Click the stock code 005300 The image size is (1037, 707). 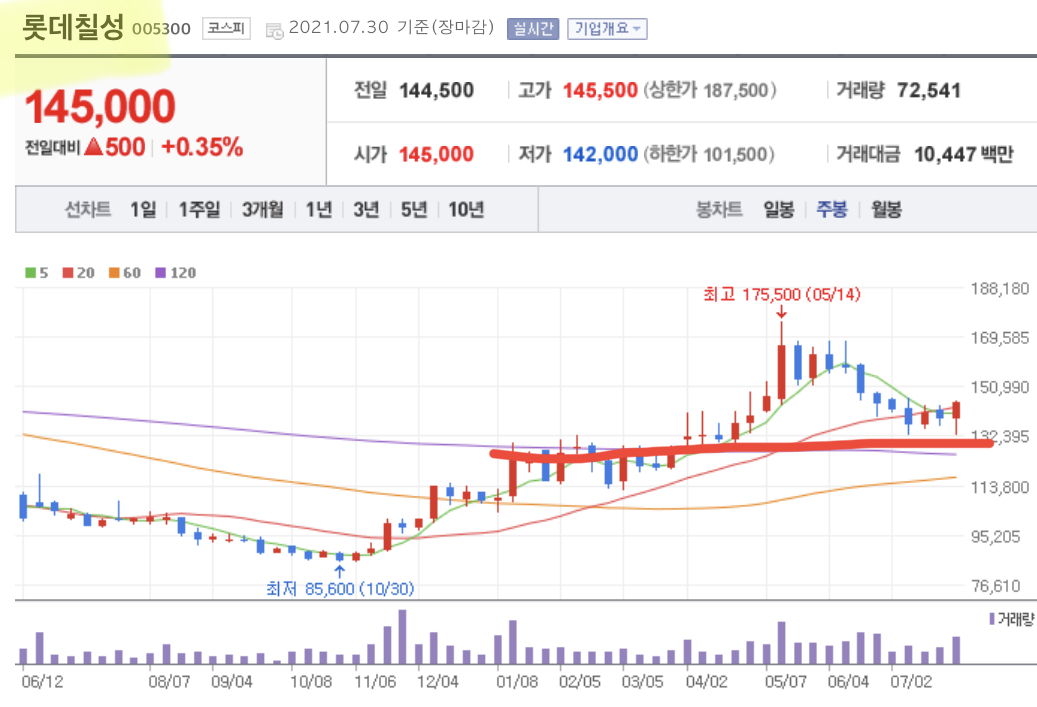click(x=161, y=29)
